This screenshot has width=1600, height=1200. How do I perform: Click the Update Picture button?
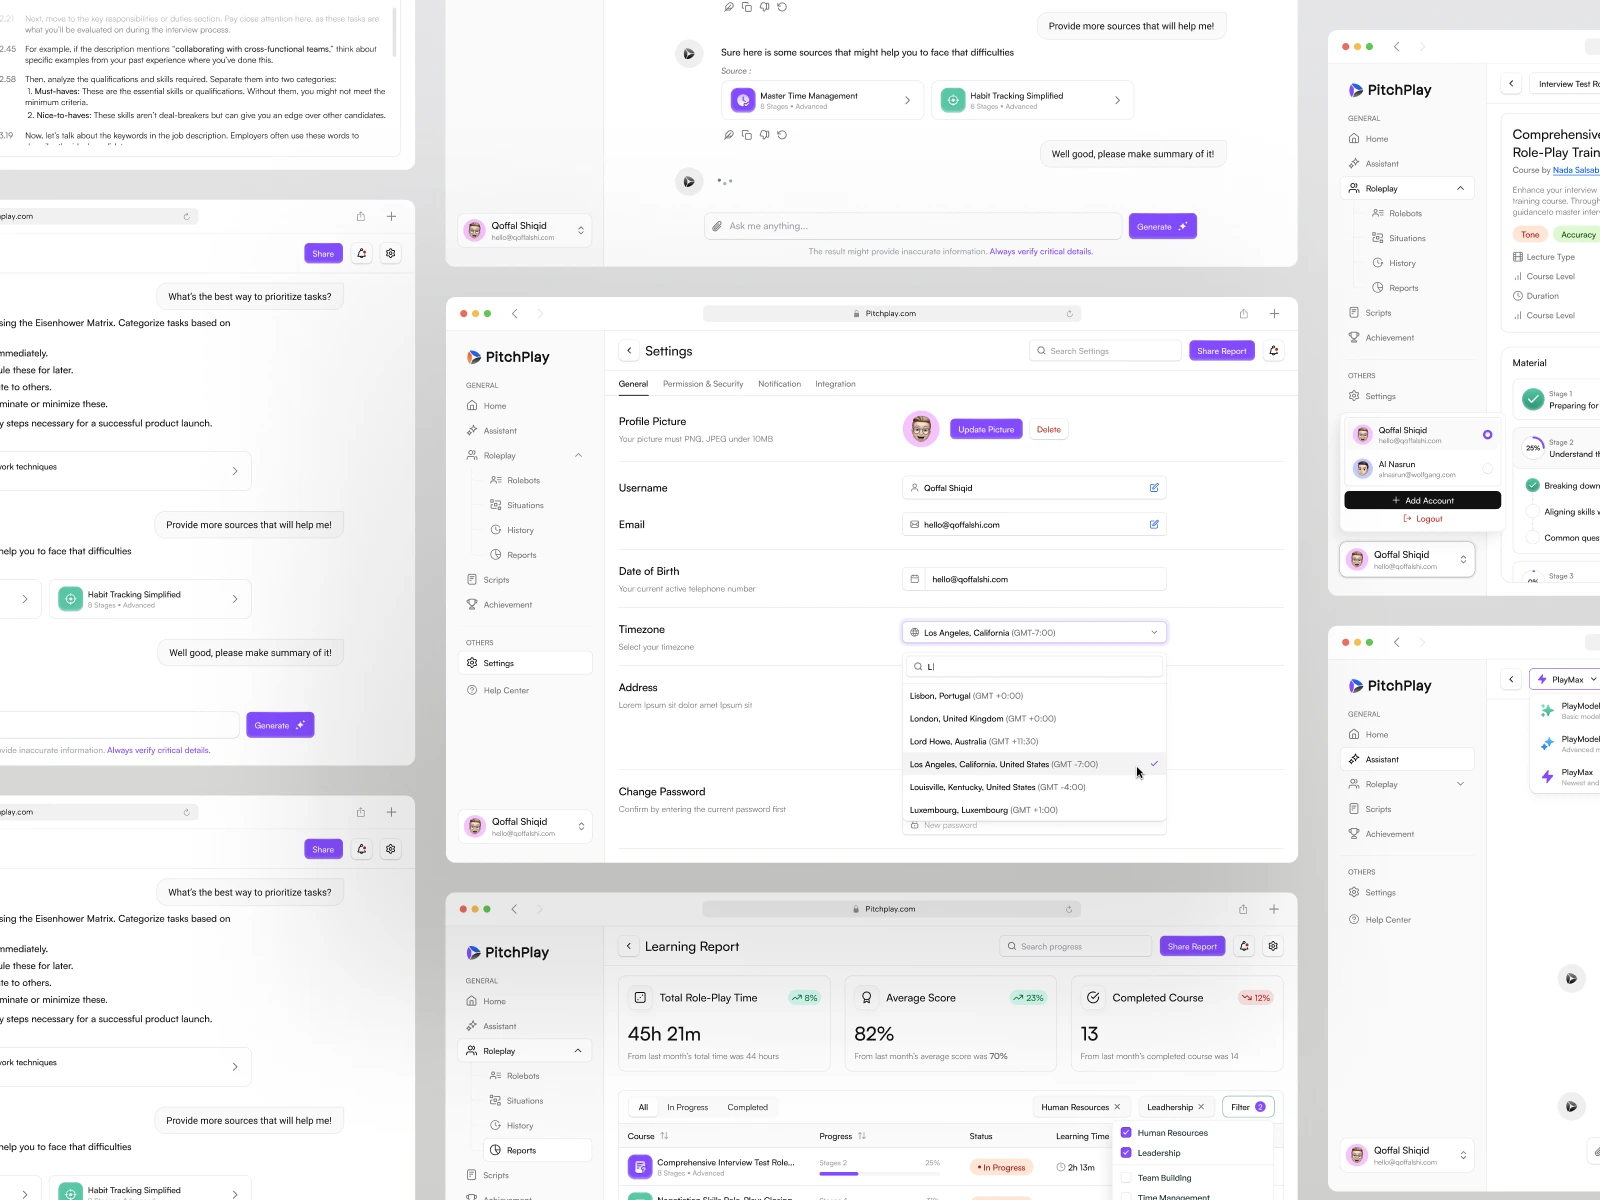click(986, 429)
